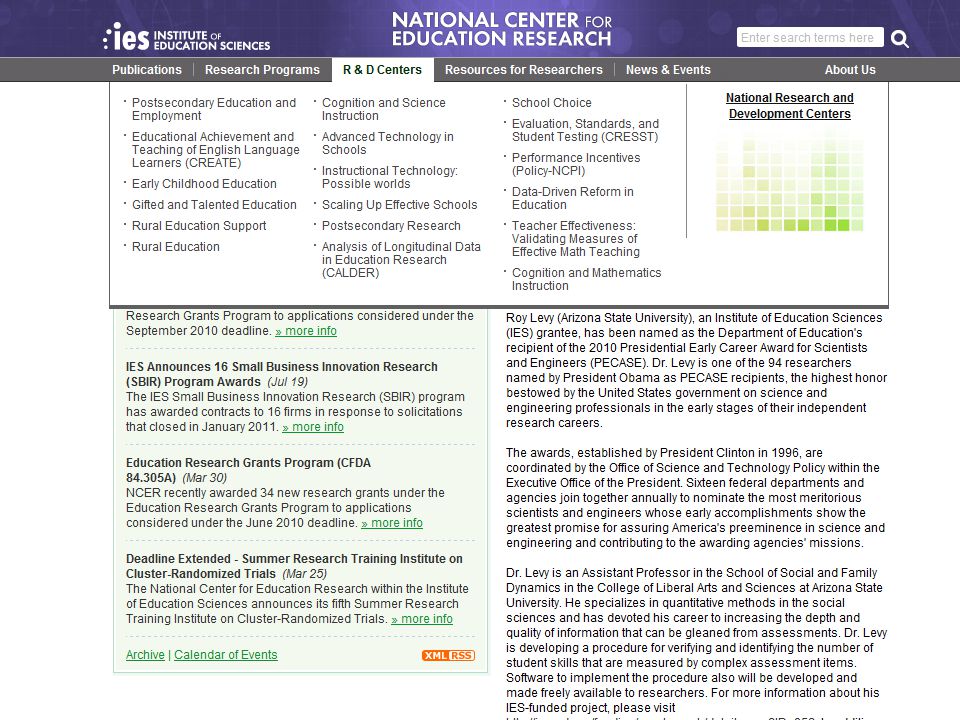Open the Rural Education link

[x=176, y=247]
